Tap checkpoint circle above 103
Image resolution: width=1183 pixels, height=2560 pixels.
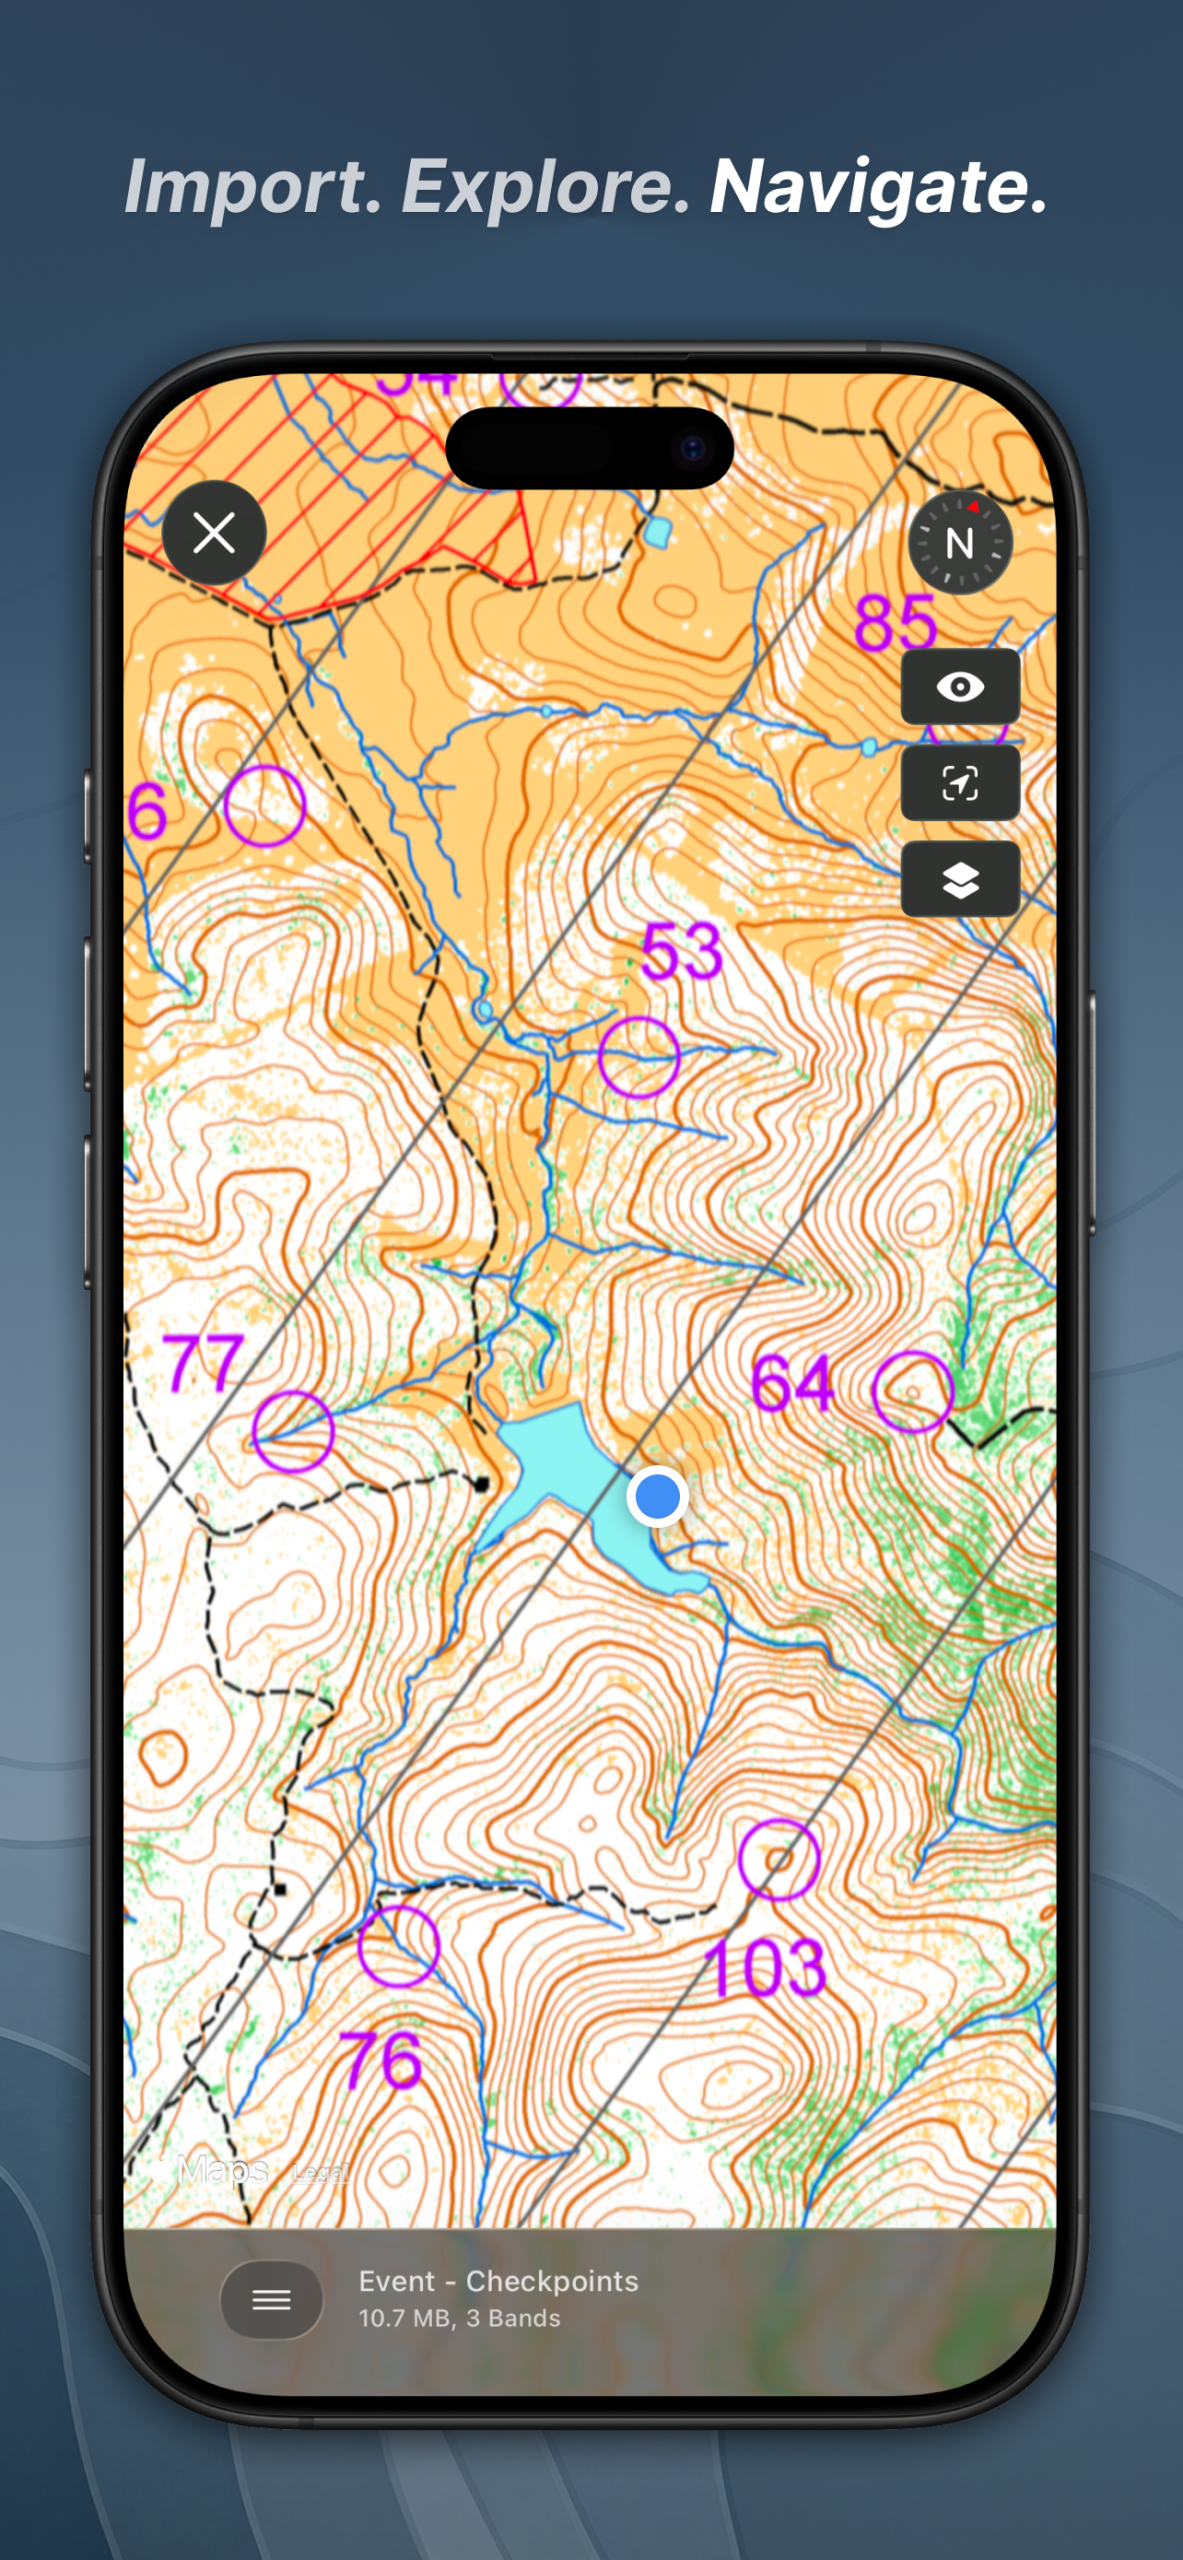pyautogui.click(x=779, y=1860)
